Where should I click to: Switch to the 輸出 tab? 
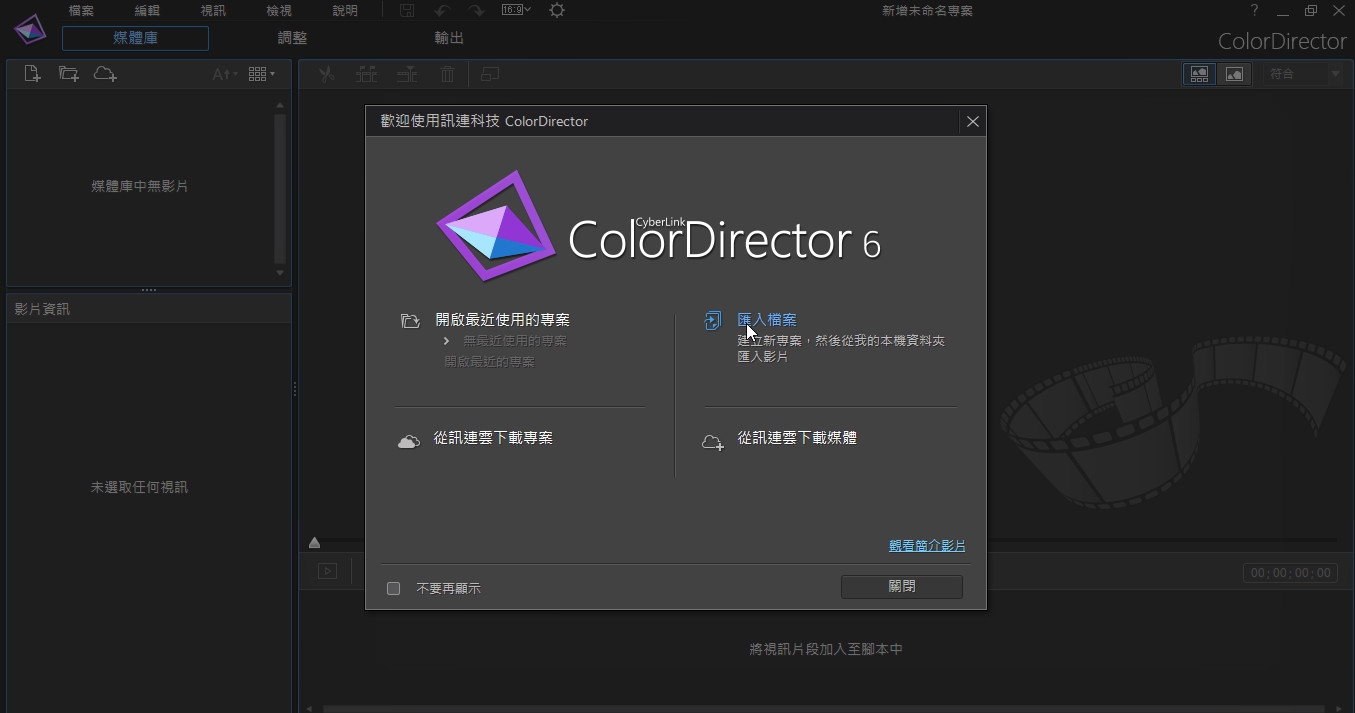click(449, 38)
